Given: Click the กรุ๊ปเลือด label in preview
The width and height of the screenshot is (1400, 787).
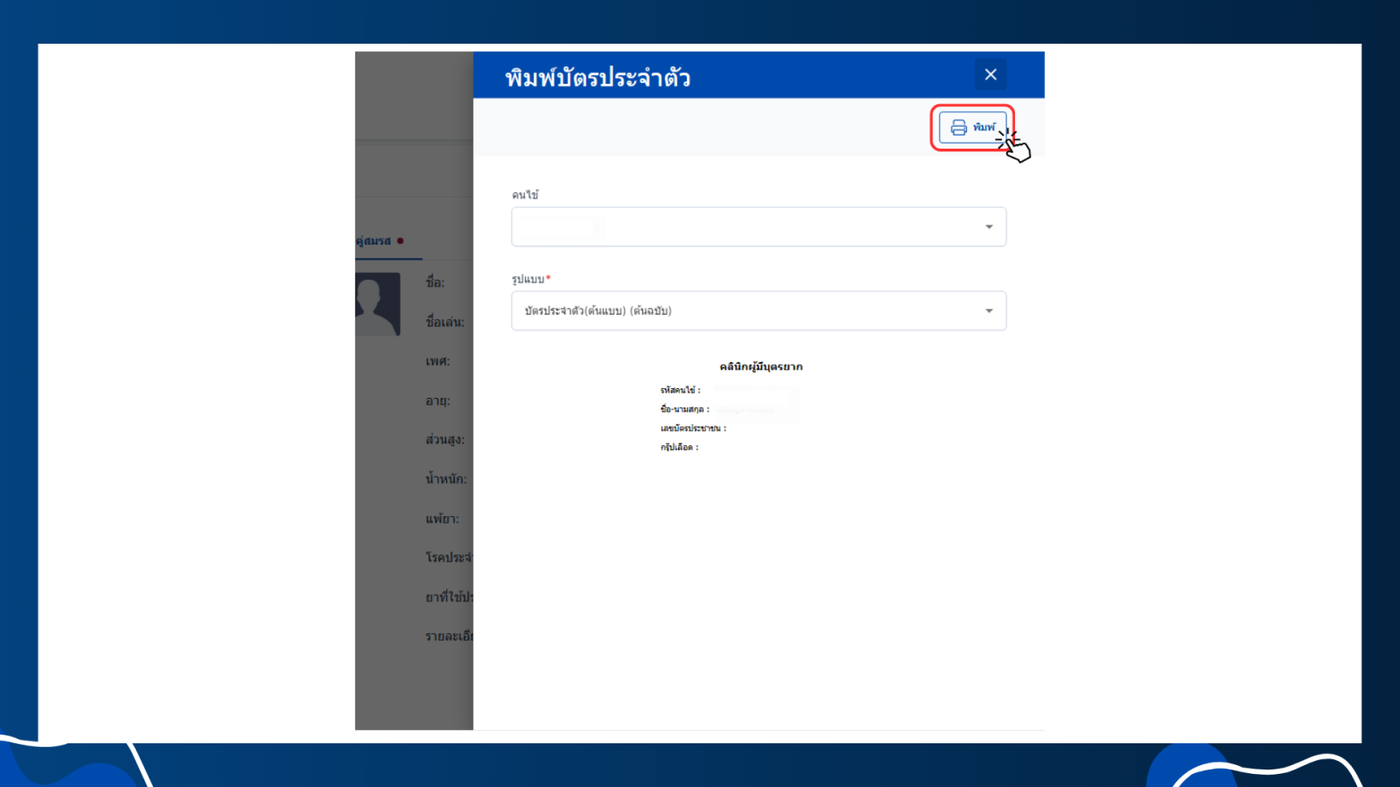Looking at the screenshot, I should pyautogui.click(x=679, y=447).
